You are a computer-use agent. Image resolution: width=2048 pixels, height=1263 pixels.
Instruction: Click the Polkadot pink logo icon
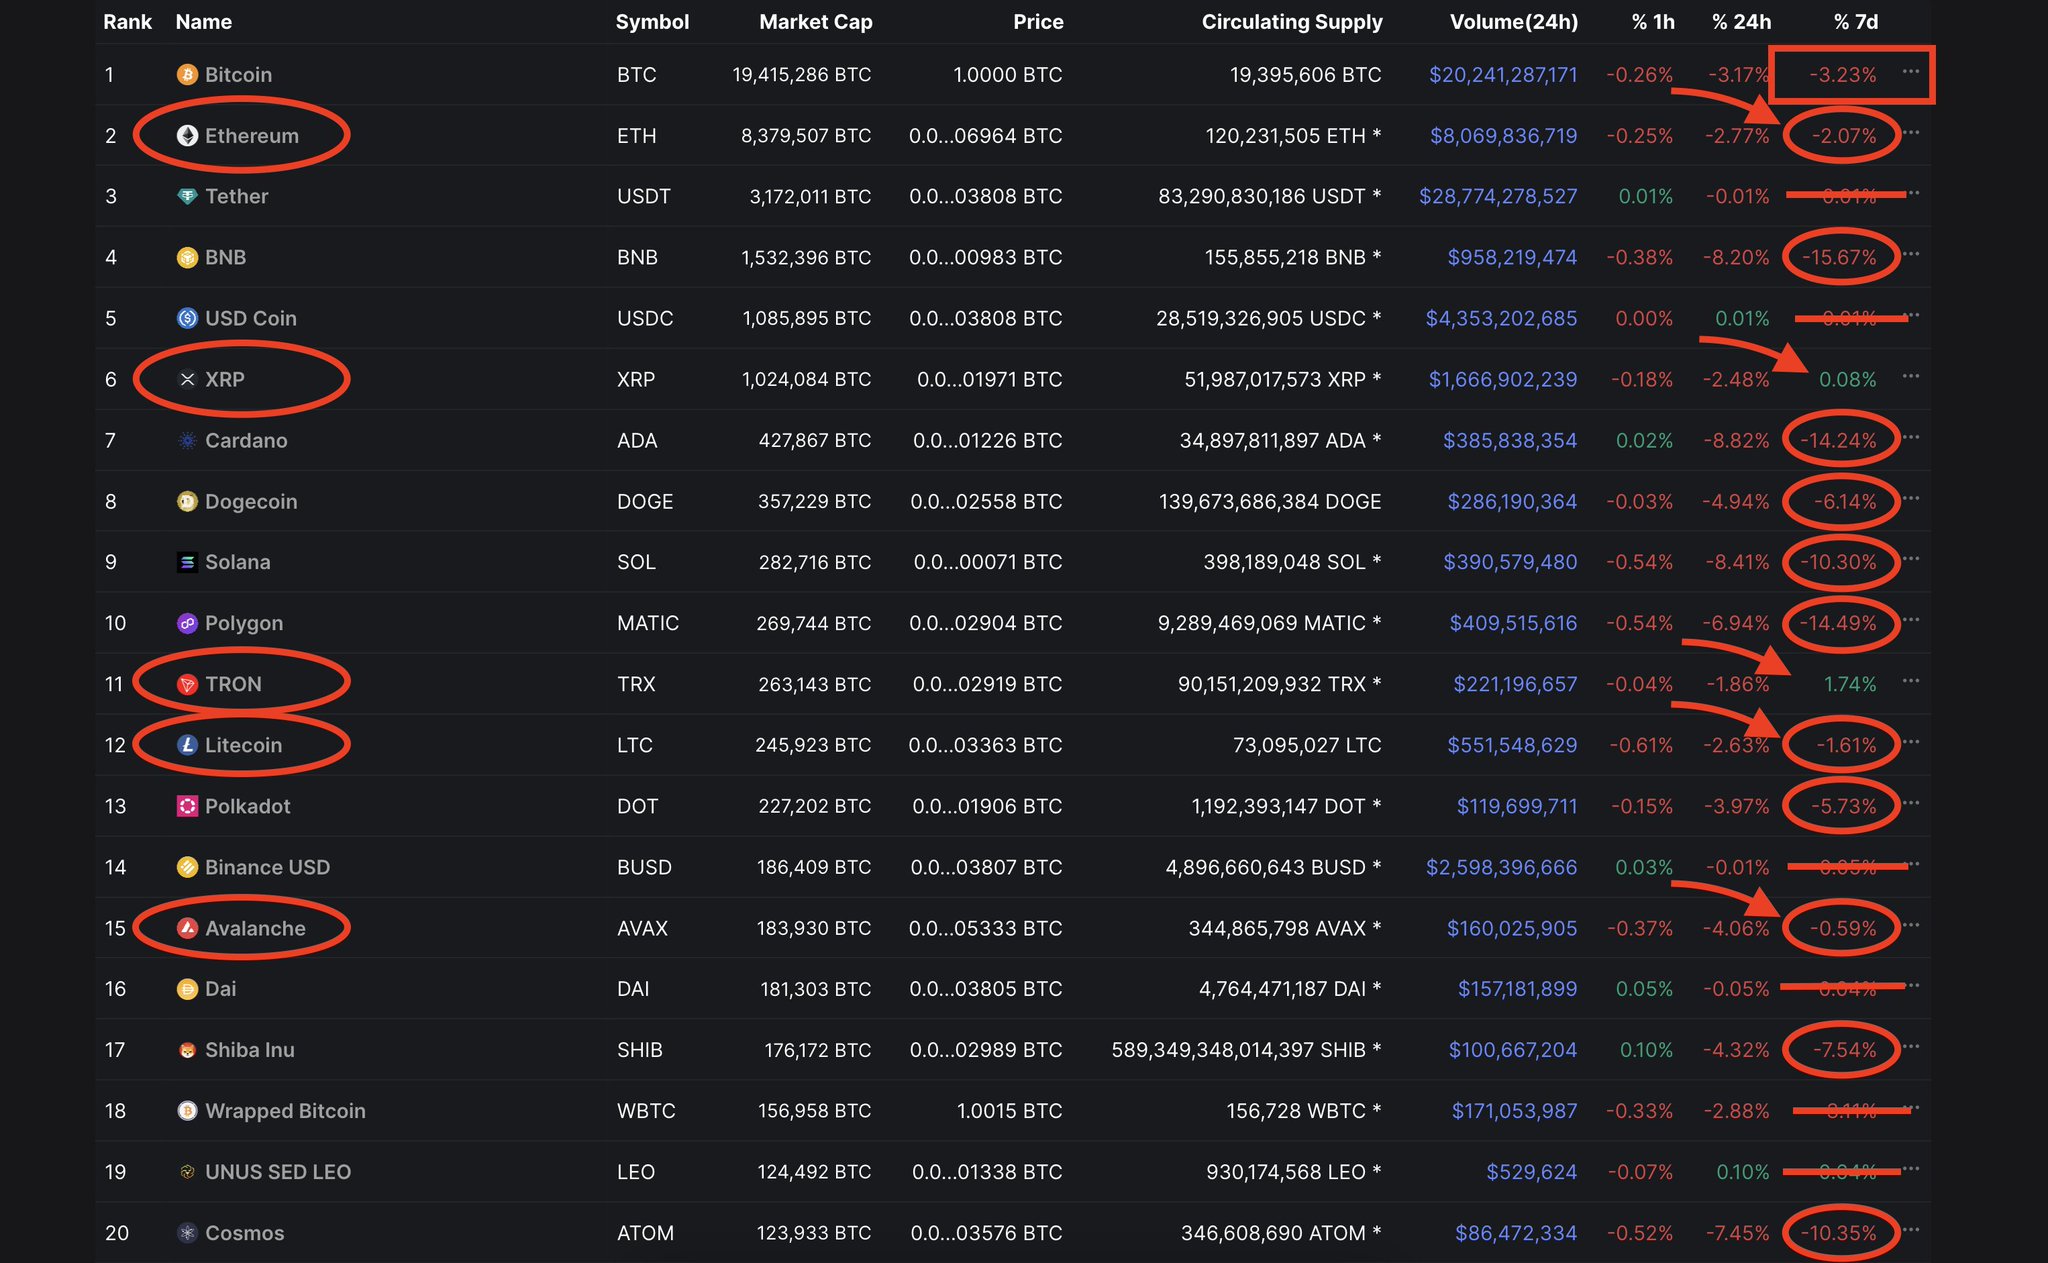point(187,807)
